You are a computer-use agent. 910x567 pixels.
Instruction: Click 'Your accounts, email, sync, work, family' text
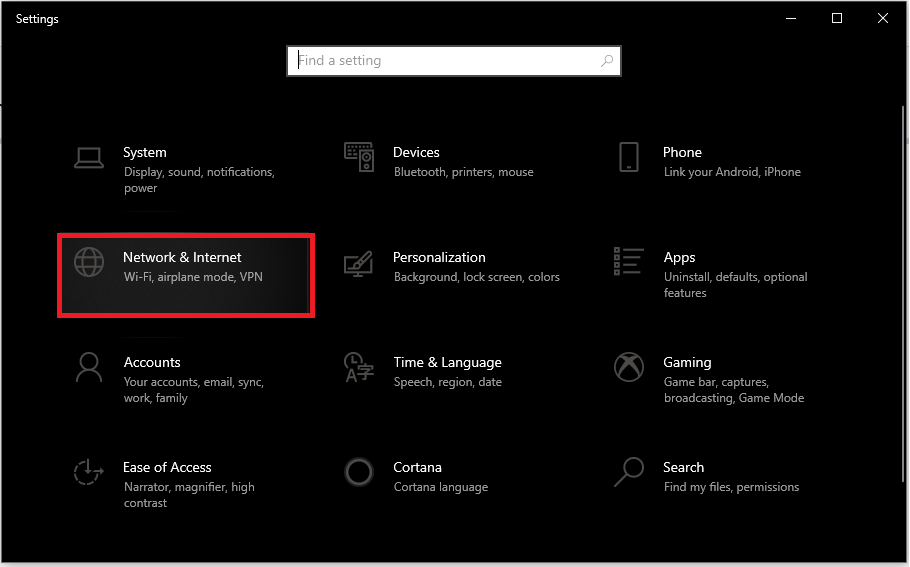(194, 390)
